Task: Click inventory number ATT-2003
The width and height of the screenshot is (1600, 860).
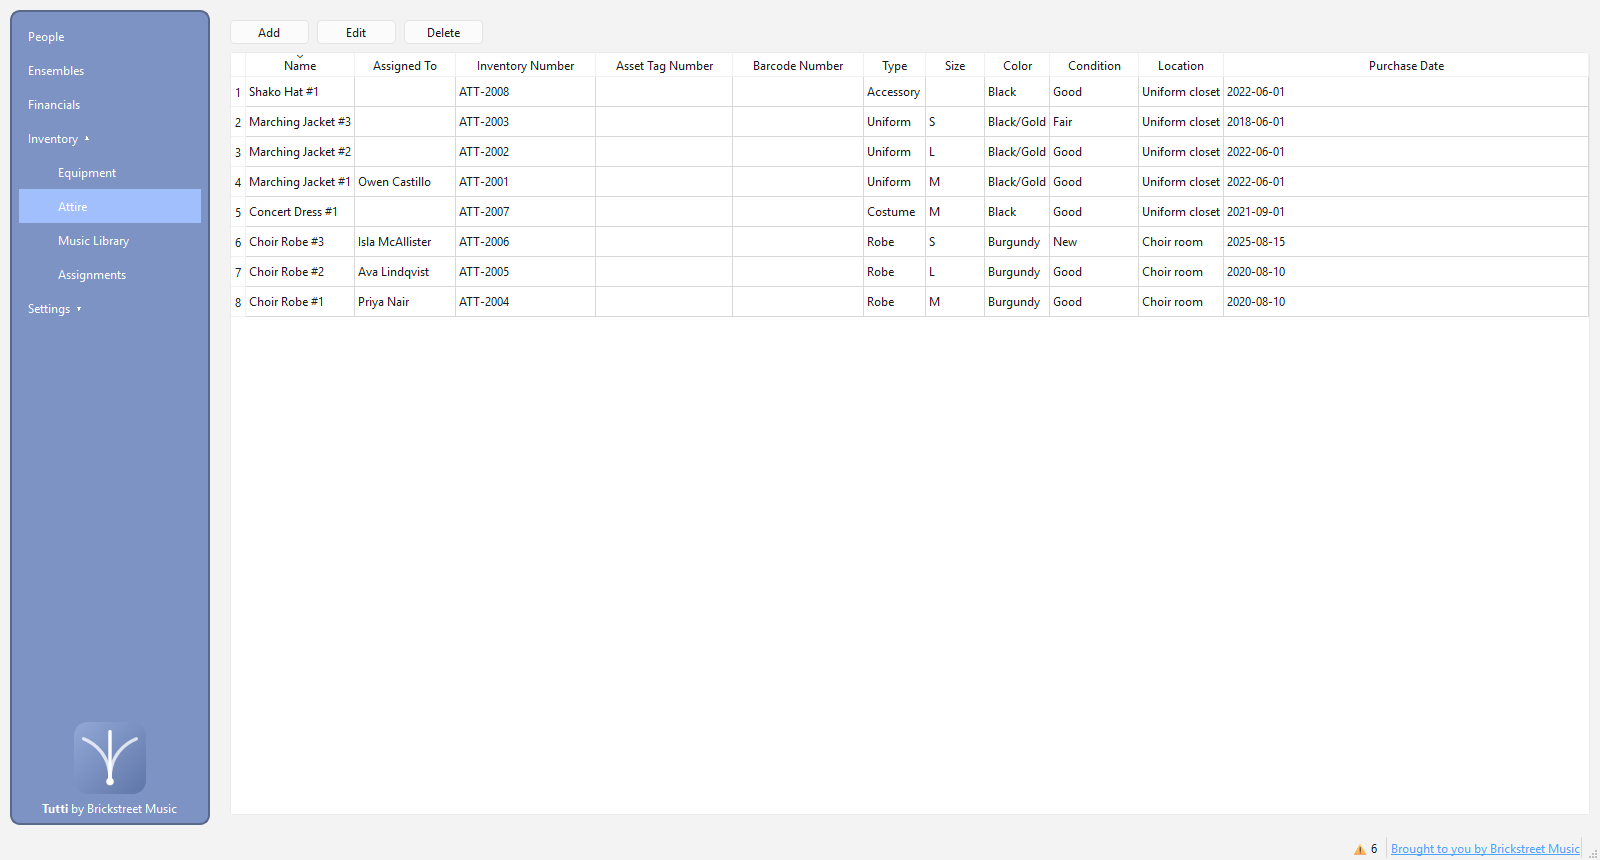Action: [526, 122]
